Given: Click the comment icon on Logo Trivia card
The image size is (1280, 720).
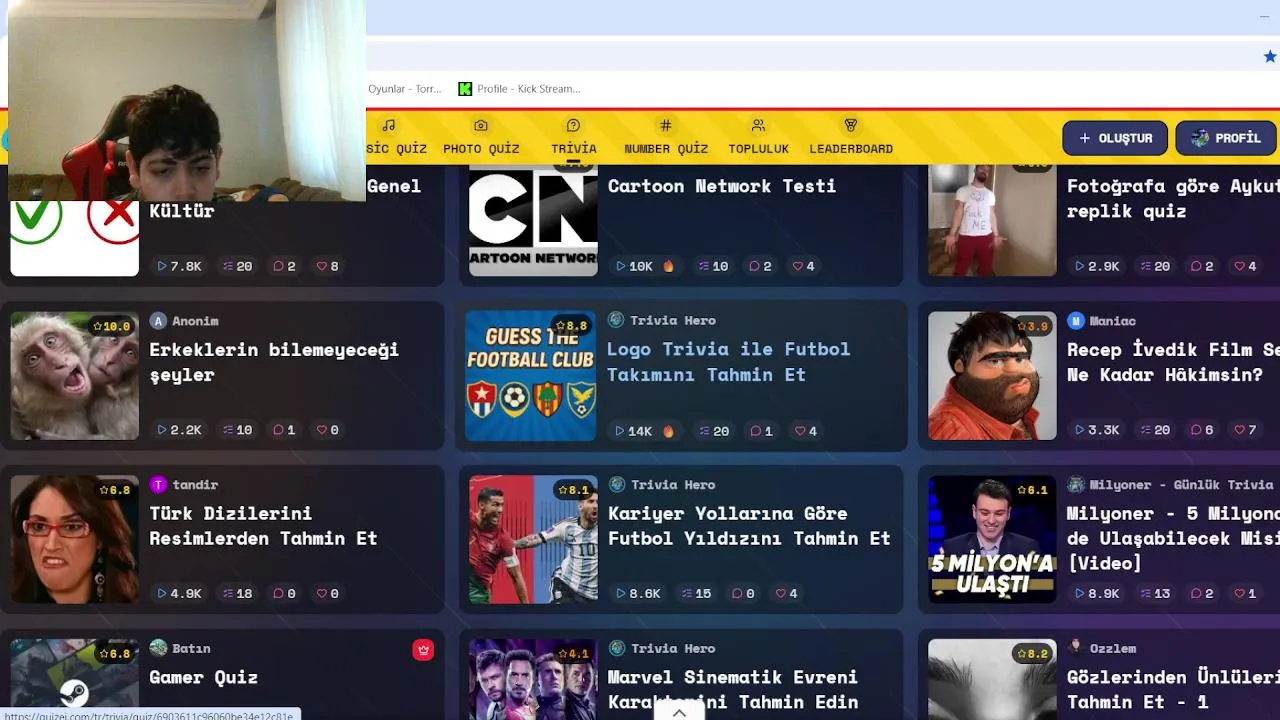Looking at the screenshot, I should [x=756, y=431].
